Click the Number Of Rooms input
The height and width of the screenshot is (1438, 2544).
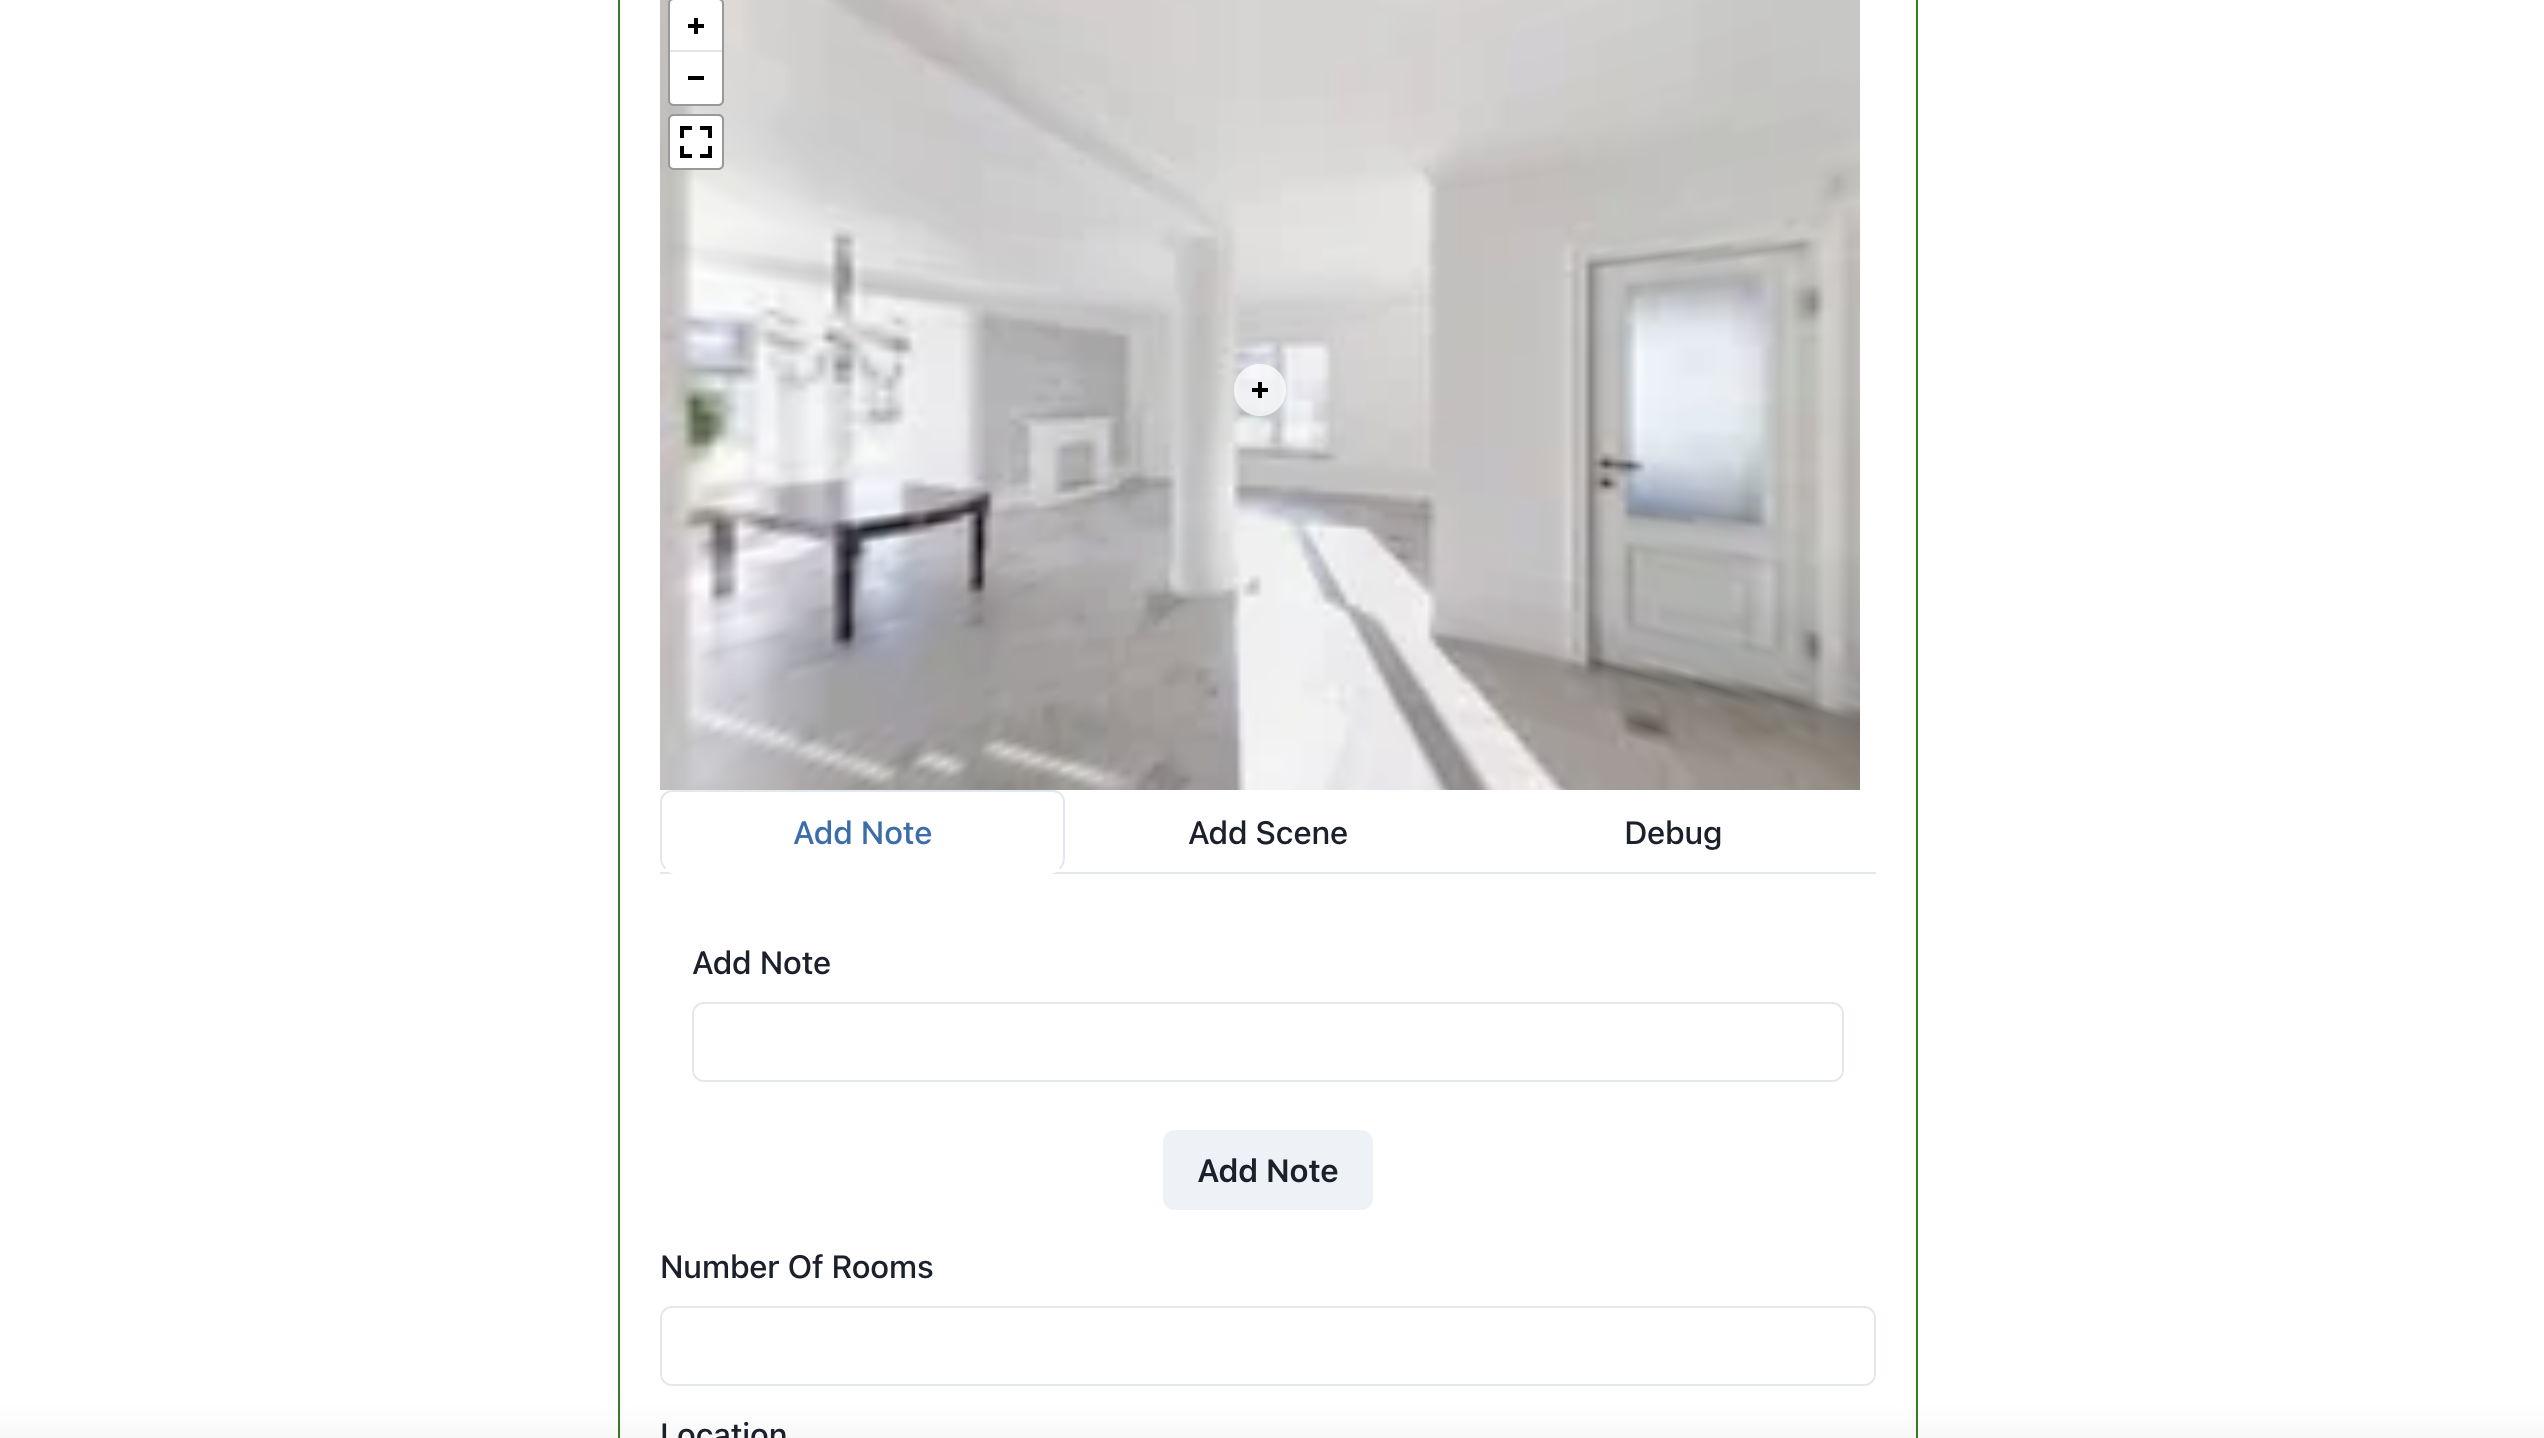[x=1267, y=1346]
